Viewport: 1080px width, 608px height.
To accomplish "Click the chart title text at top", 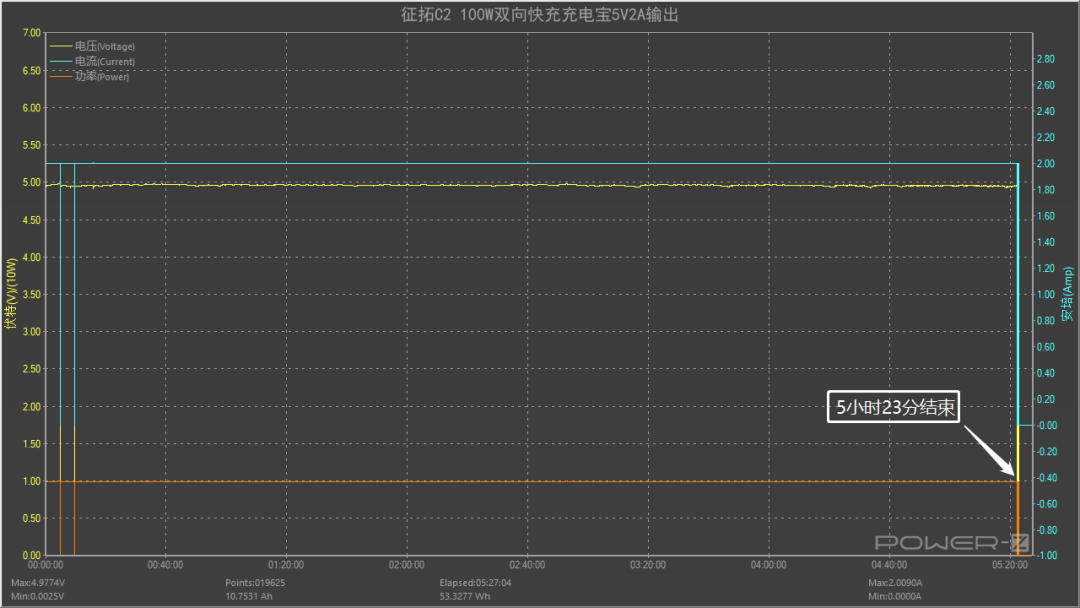I will click(x=540, y=14).
